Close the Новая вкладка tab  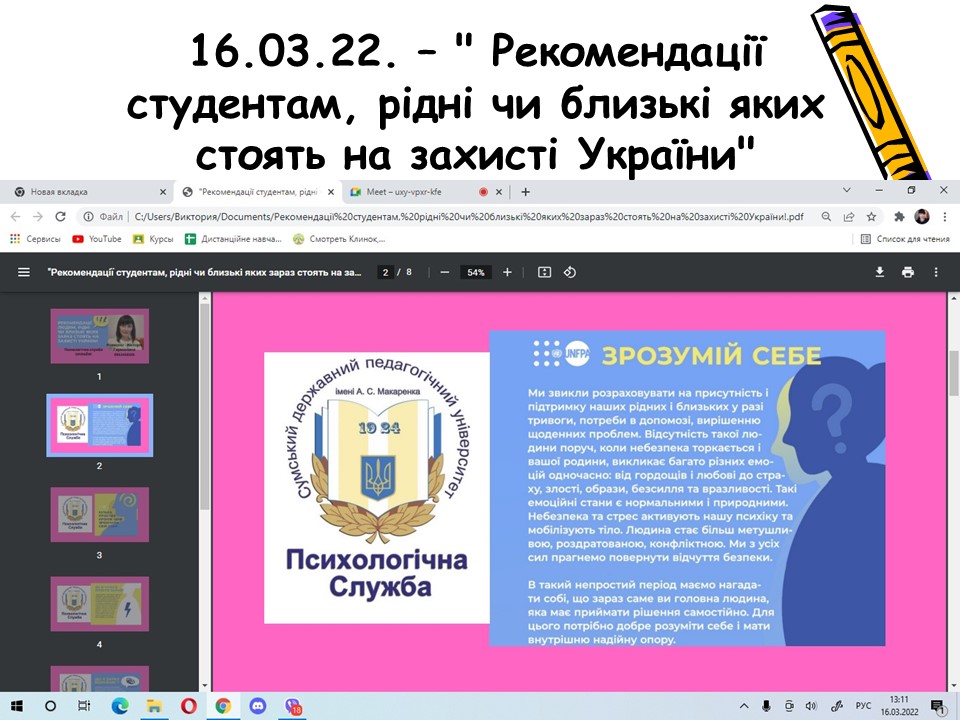pos(163,192)
